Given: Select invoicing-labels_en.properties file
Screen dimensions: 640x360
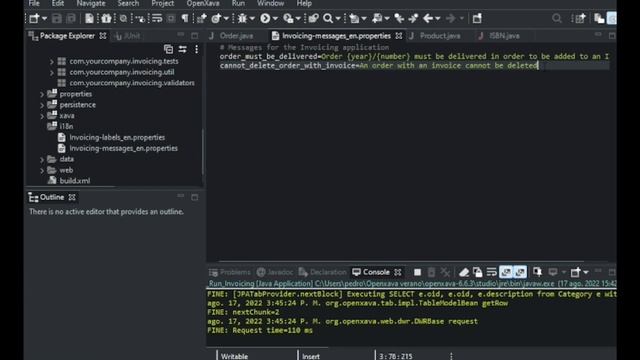Looking at the screenshot, I should coord(117,138).
